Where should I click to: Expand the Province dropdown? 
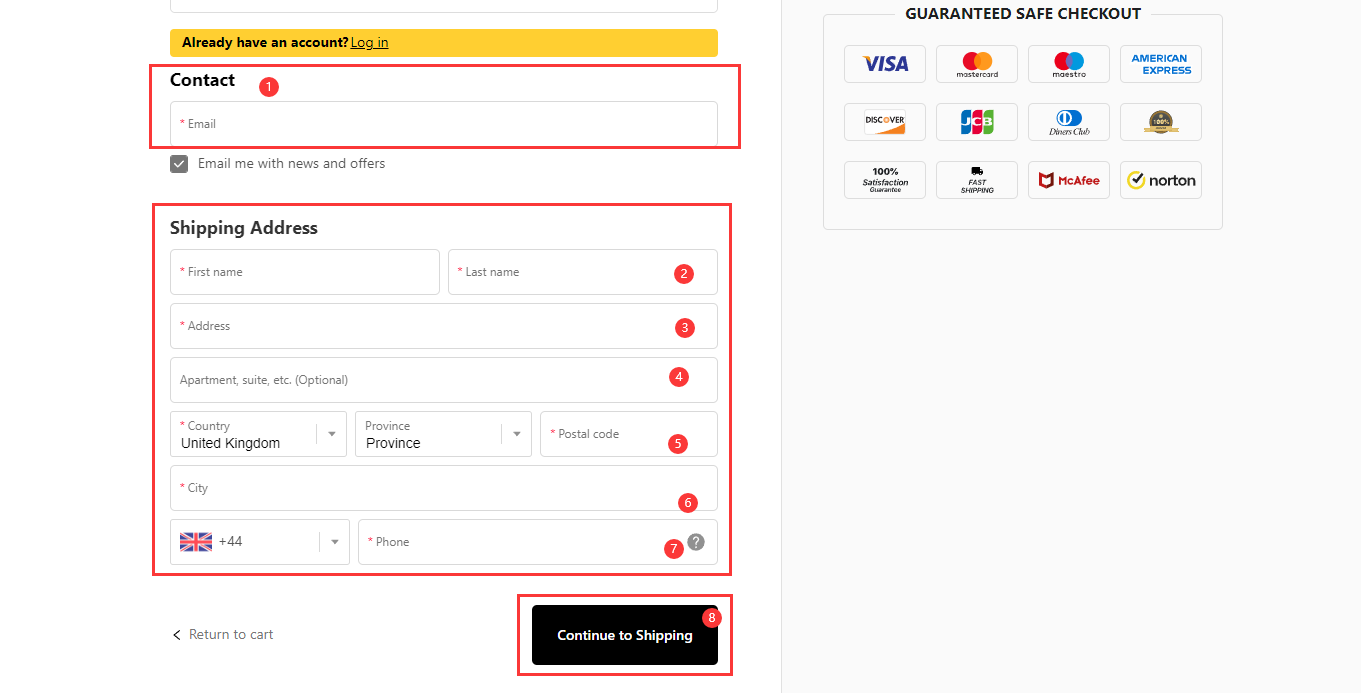(443, 434)
